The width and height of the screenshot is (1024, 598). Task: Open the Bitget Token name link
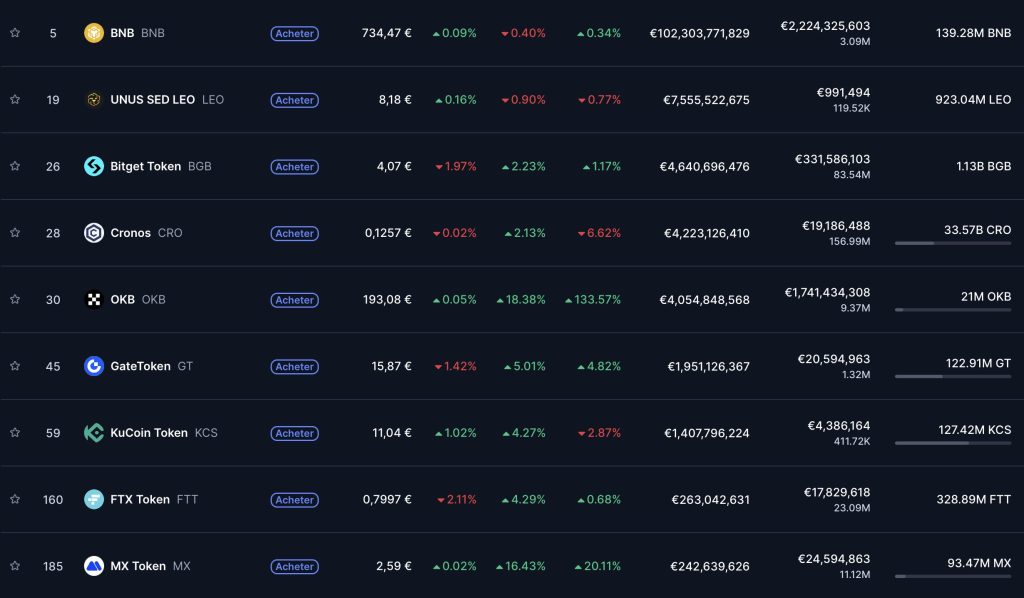(x=146, y=166)
